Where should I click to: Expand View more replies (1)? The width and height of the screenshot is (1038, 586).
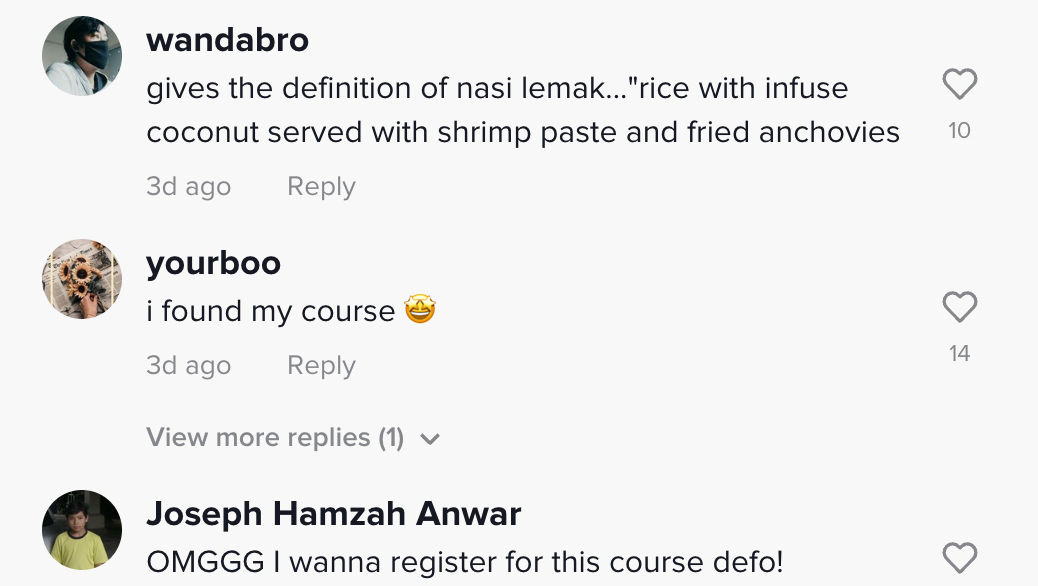tap(275, 438)
